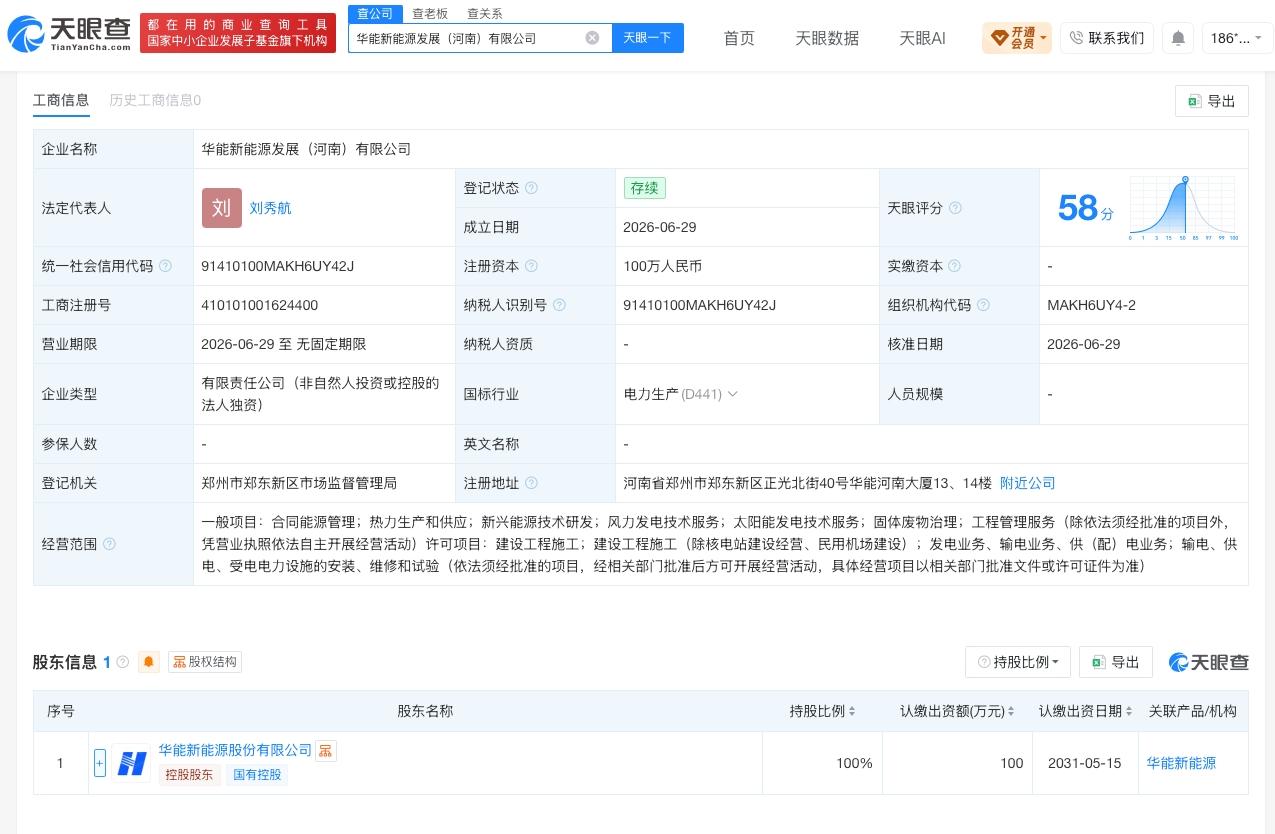Viewport: 1275px width, 834px height.
Task: Click 天眼一下 search button
Action: pos(647,38)
